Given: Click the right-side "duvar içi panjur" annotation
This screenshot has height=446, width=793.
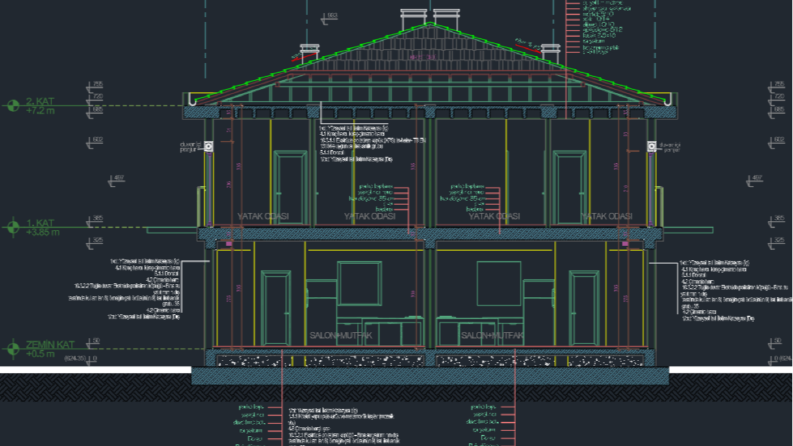Looking at the screenshot, I should tap(671, 147).
